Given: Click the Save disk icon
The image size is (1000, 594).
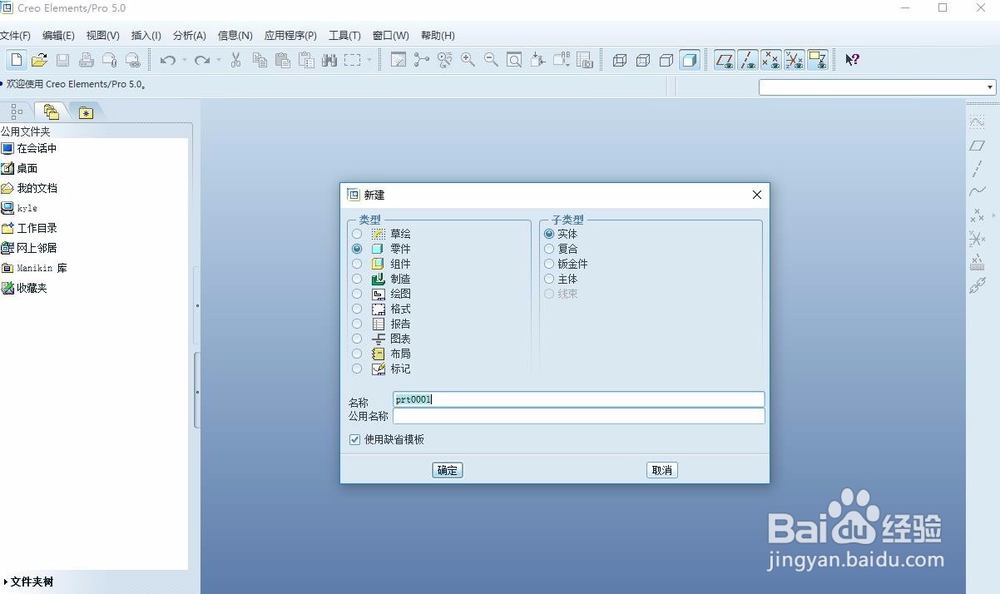Looking at the screenshot, I should click(x=62, y=60).
